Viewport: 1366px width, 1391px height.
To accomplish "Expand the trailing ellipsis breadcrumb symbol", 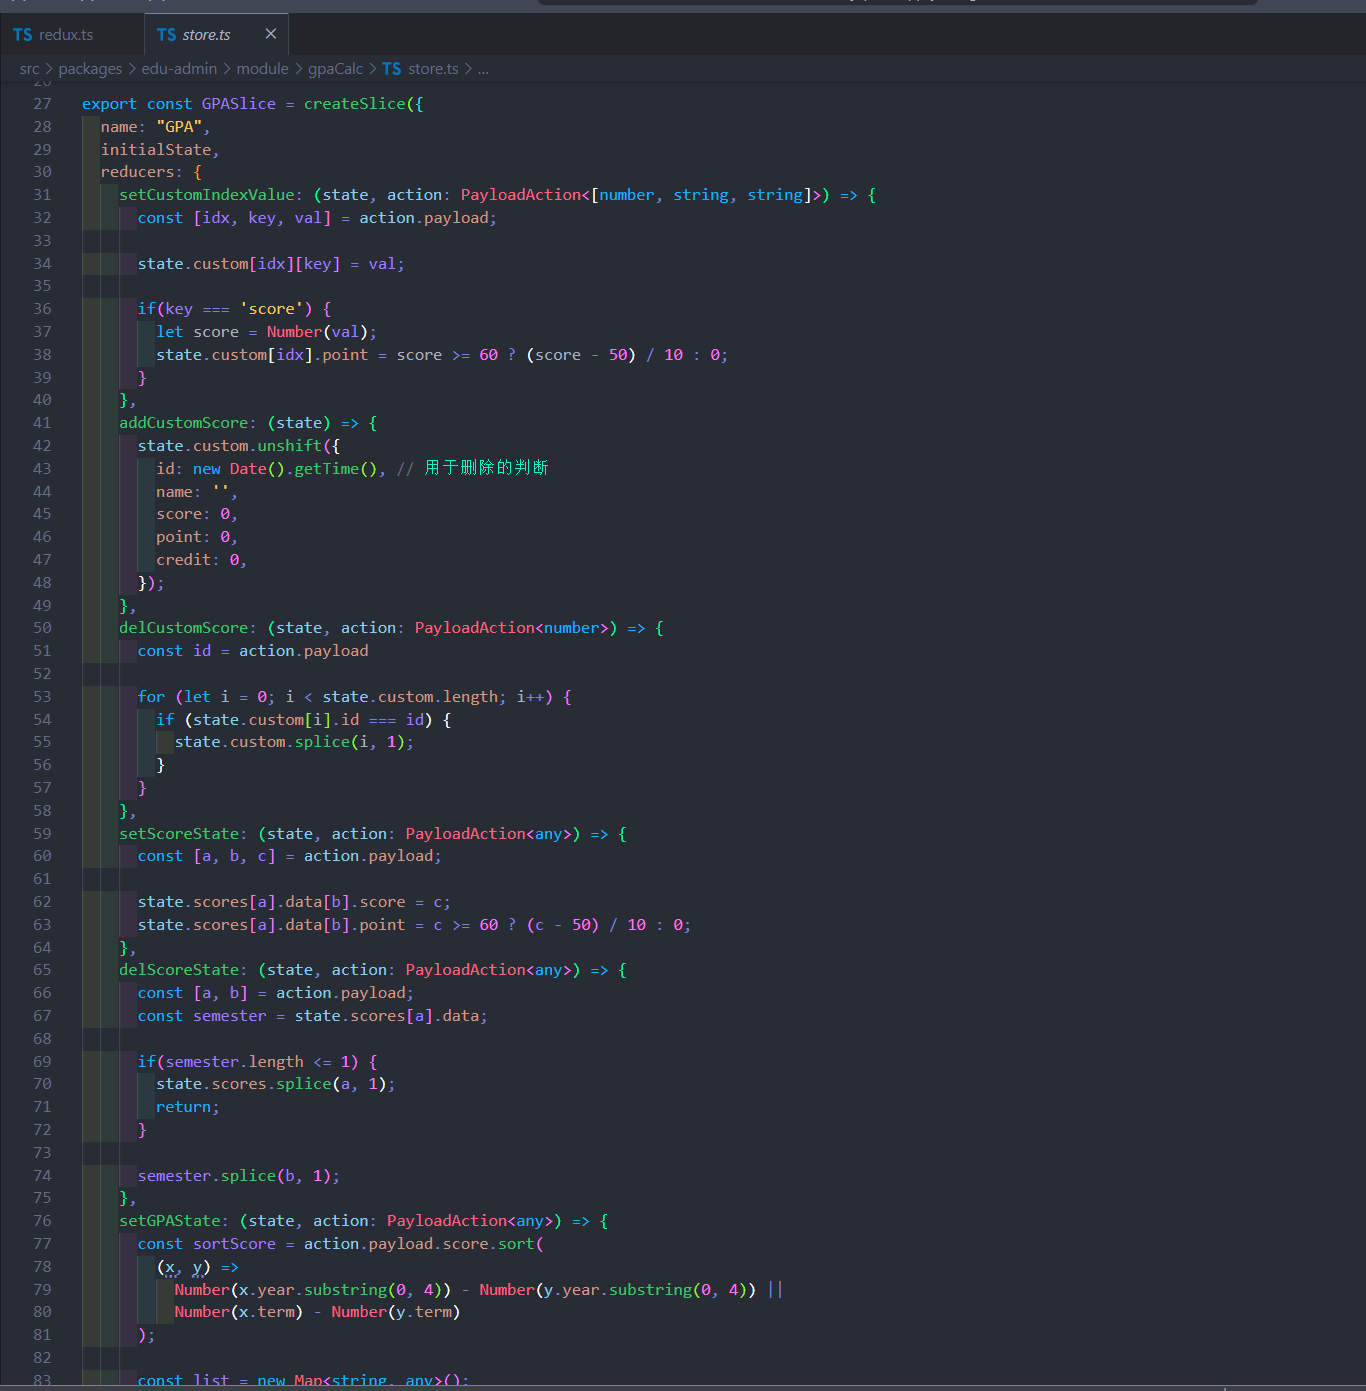I will [483, 69].
